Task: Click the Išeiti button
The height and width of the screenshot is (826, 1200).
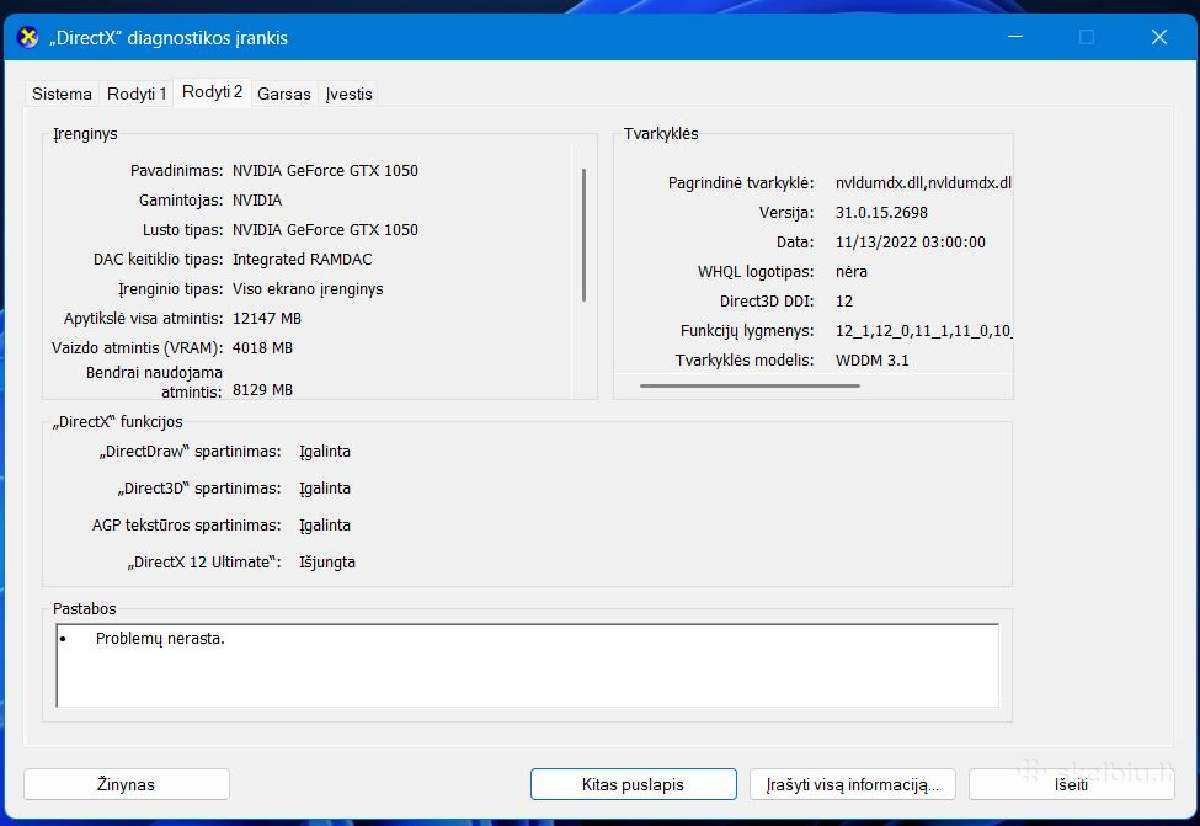Action: (x=1071, y=784)
